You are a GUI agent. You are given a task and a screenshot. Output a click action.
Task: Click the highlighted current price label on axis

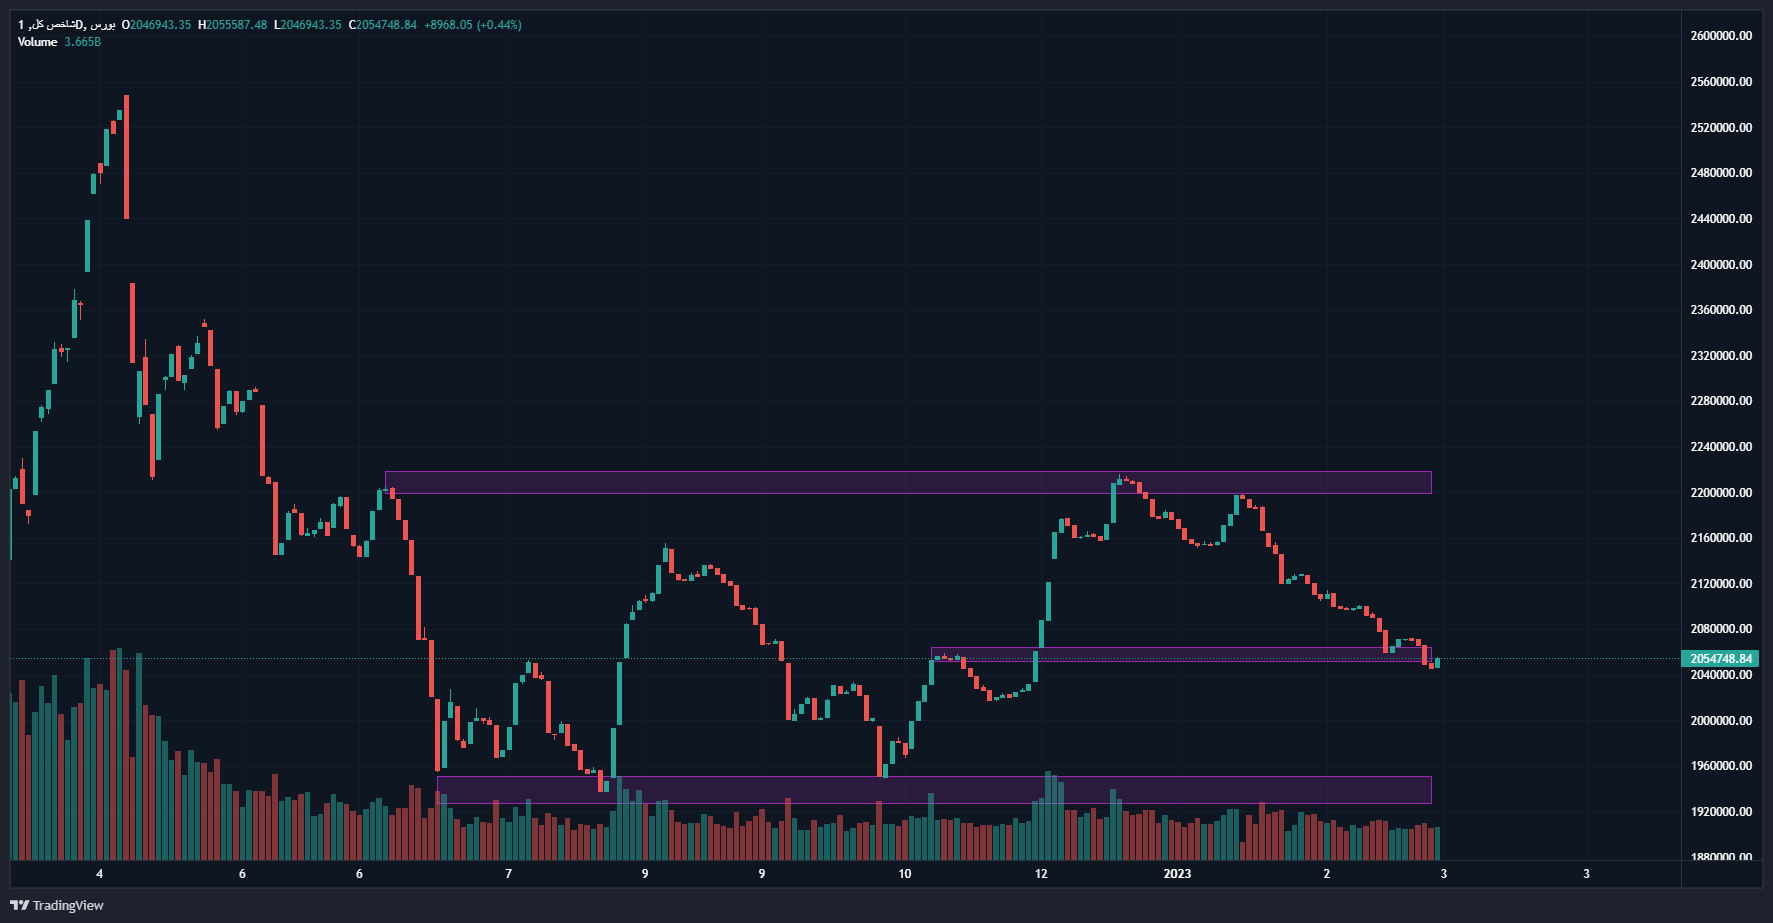(x=1720, y=659)
